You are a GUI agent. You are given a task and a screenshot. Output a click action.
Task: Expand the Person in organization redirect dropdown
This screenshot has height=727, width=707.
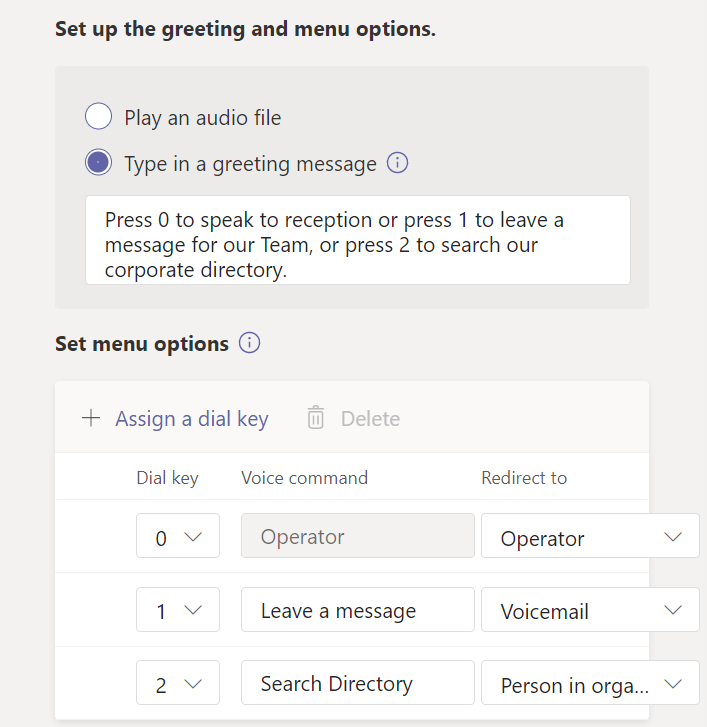click(590, 685)
